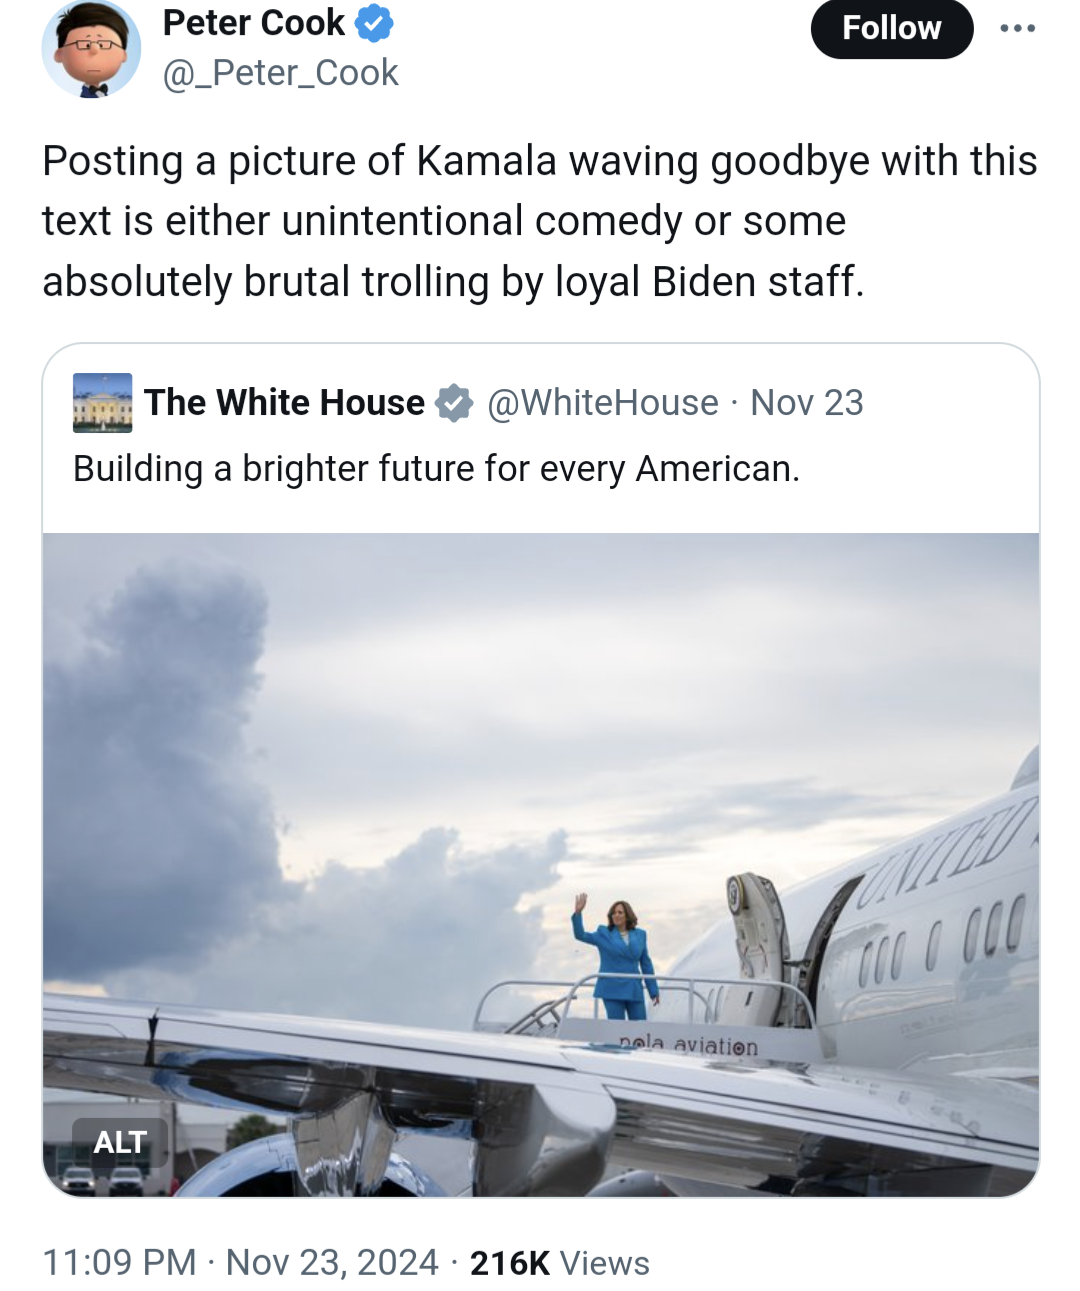Click the Nov 23, 2024 post date
The image size is (1080, 1291).
click(x=332, y=1262)
